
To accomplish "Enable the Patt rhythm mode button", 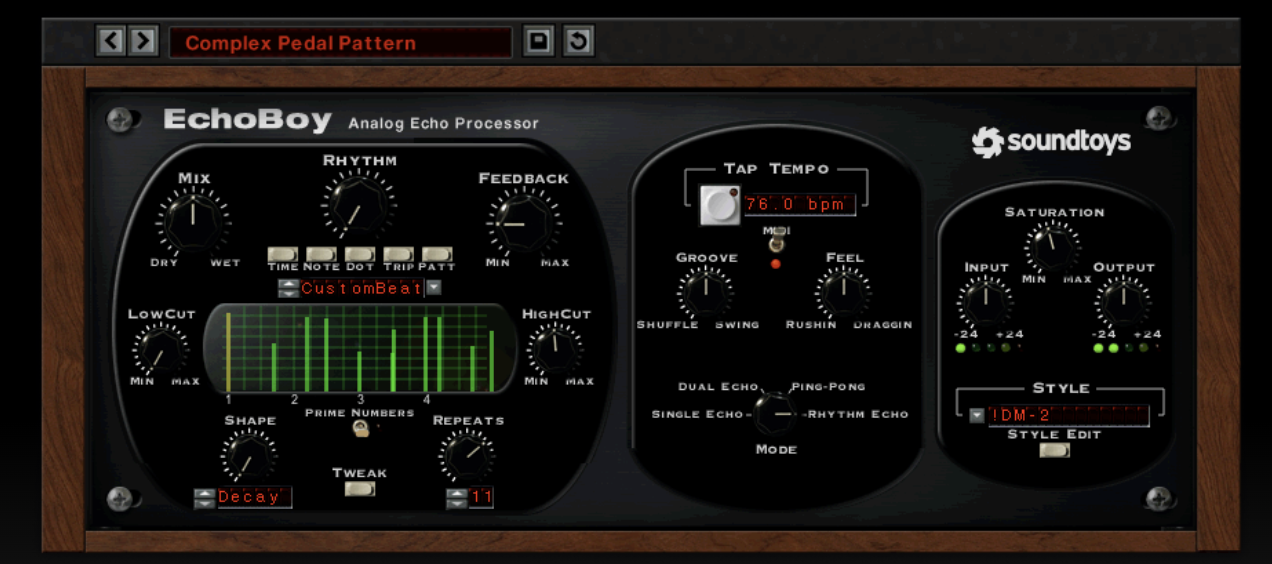I will coord(437,254).
